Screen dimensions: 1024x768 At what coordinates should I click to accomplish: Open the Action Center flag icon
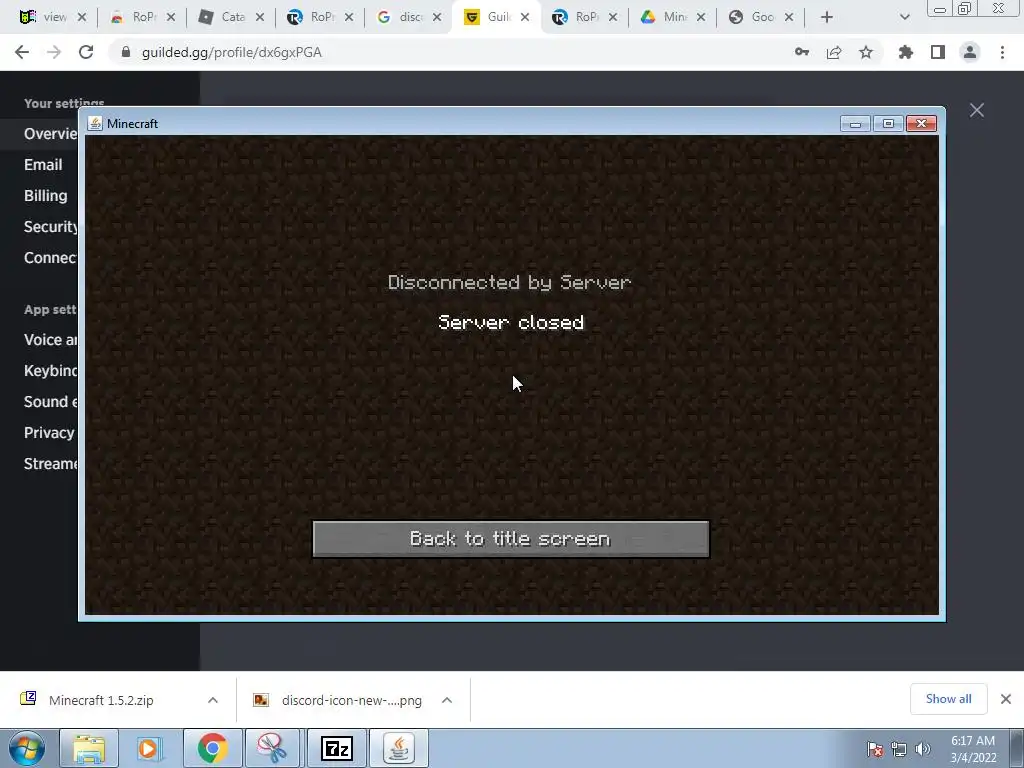874,749
